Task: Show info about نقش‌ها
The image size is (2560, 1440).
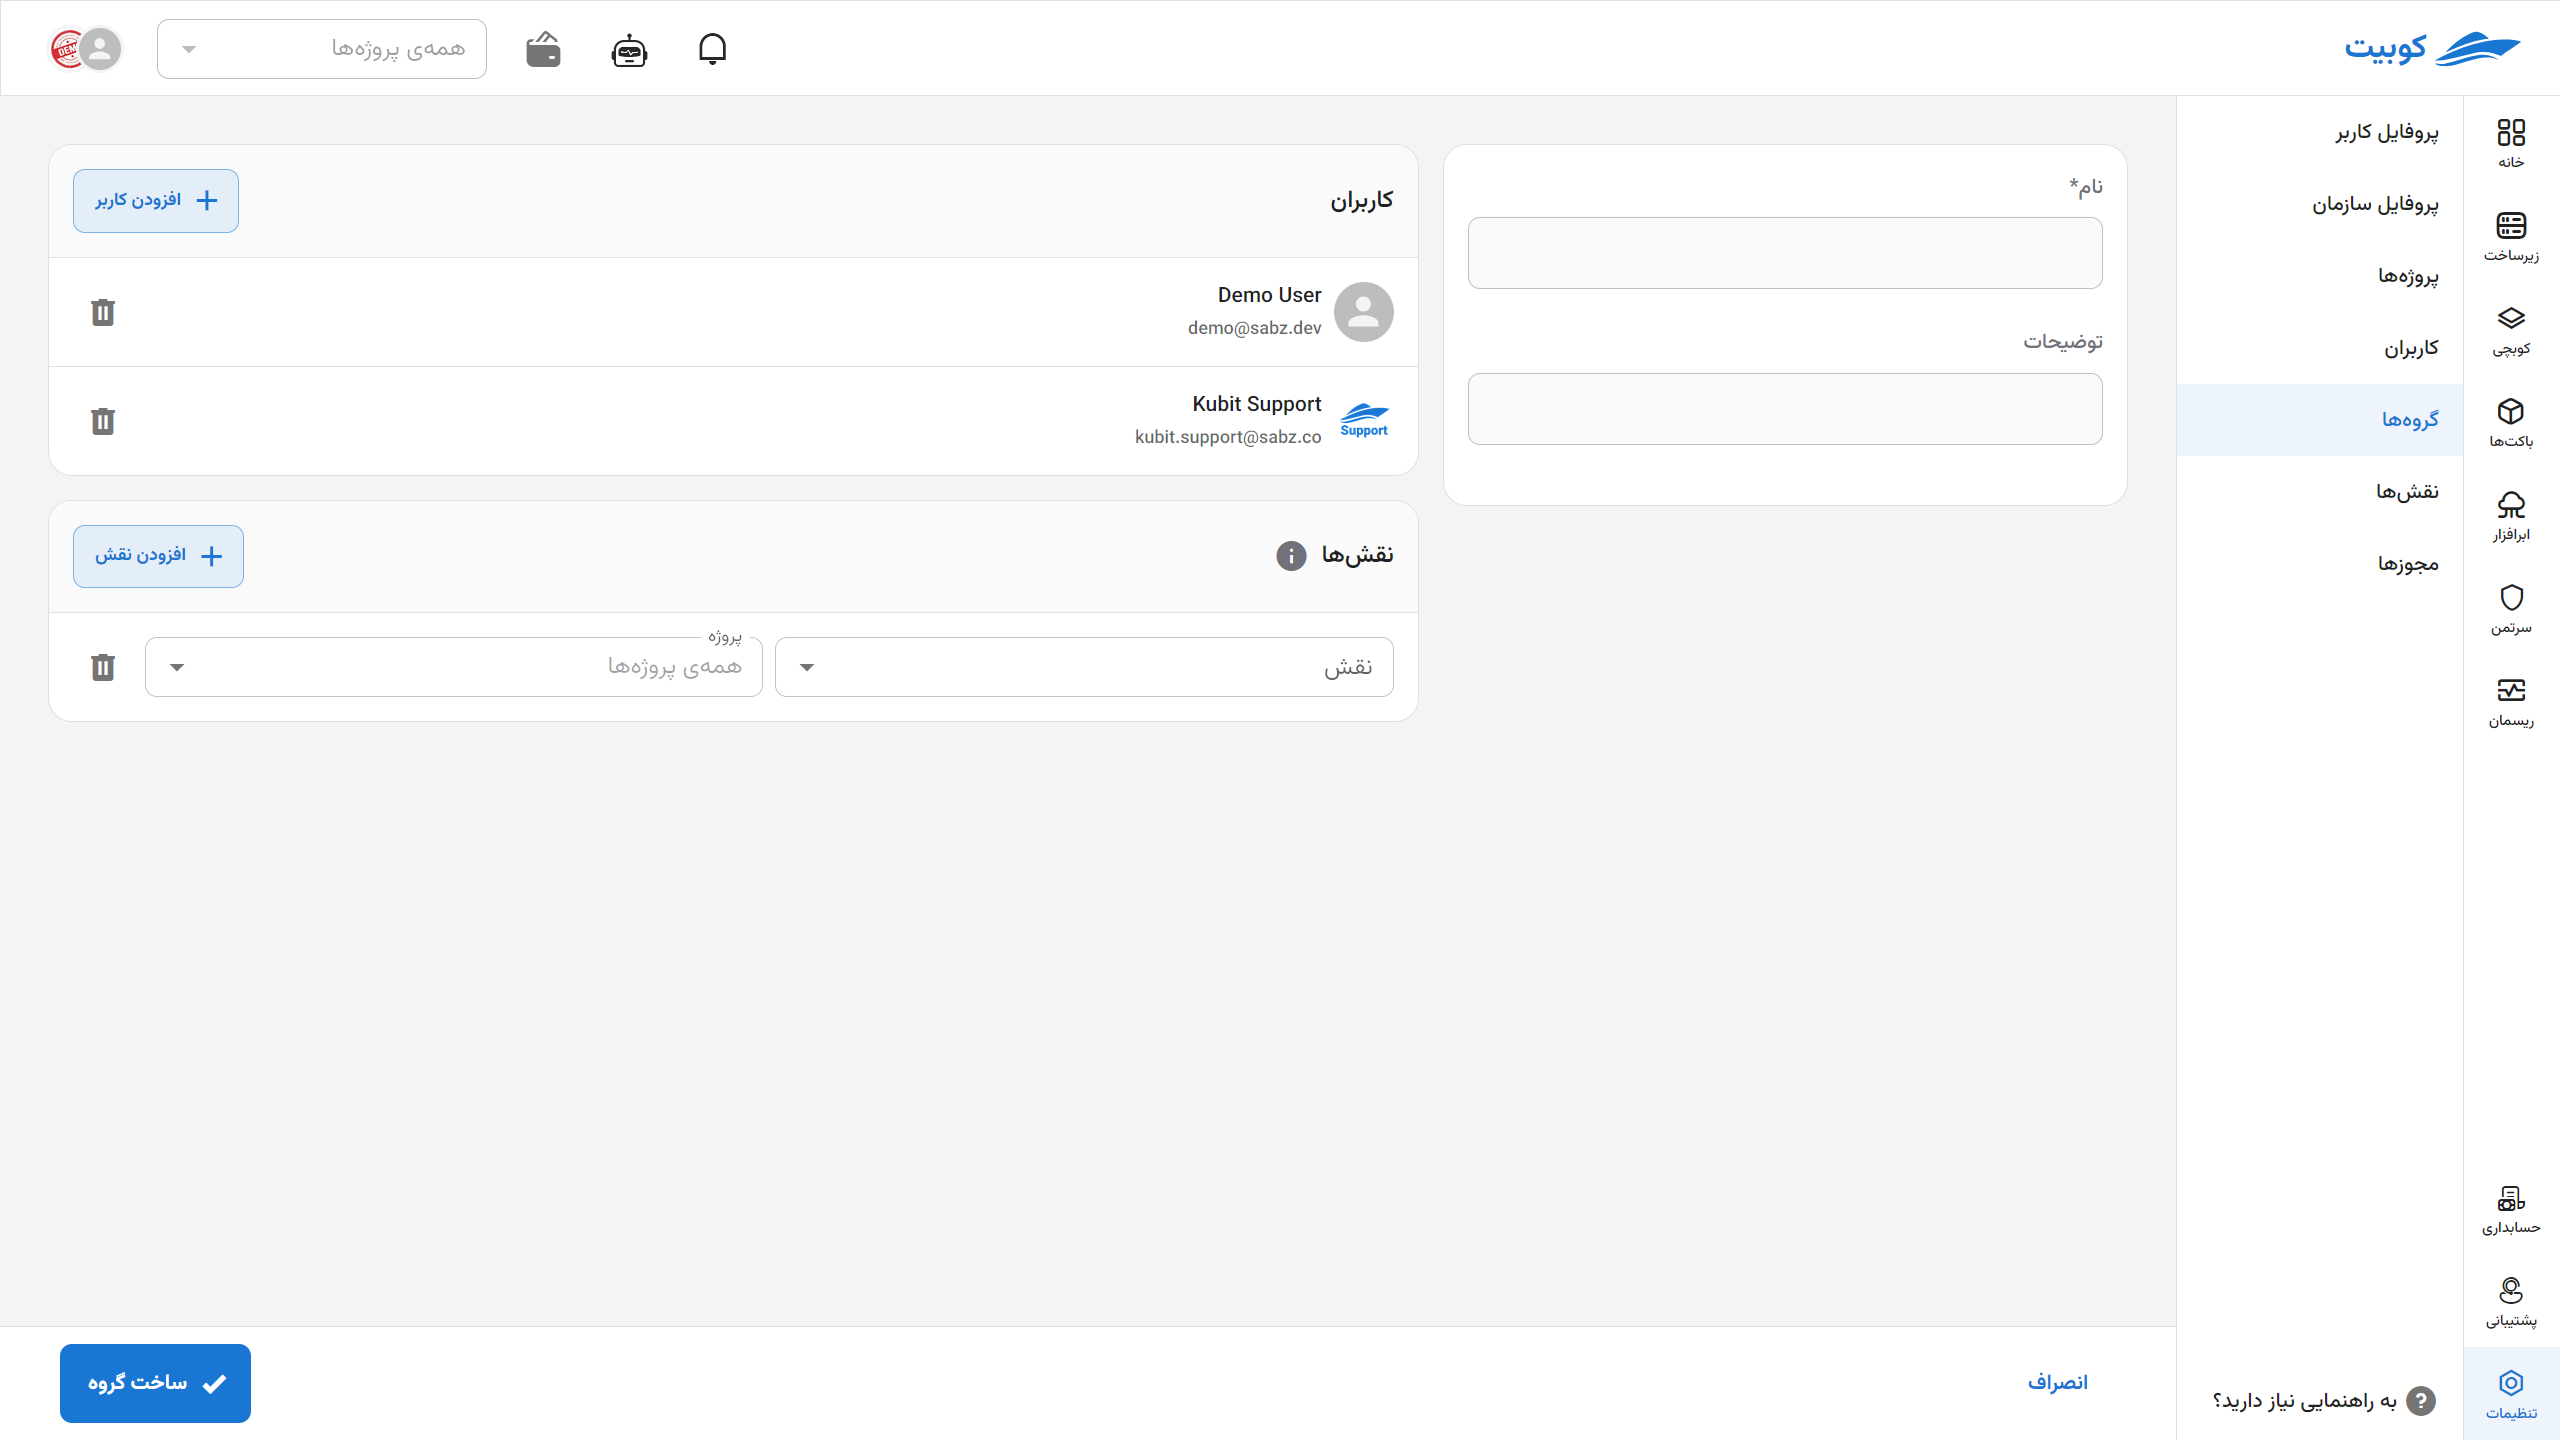Action: [1291, 556]
